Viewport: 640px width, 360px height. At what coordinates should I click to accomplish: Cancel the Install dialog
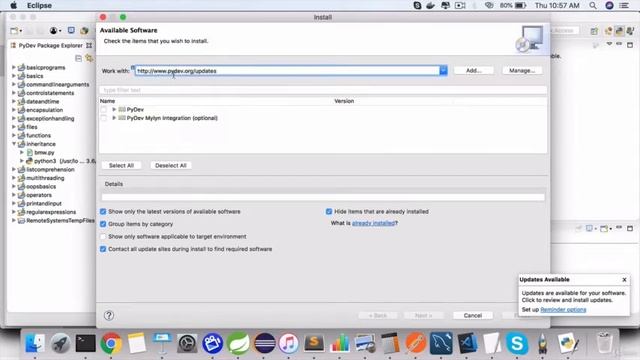coord(473,316)
